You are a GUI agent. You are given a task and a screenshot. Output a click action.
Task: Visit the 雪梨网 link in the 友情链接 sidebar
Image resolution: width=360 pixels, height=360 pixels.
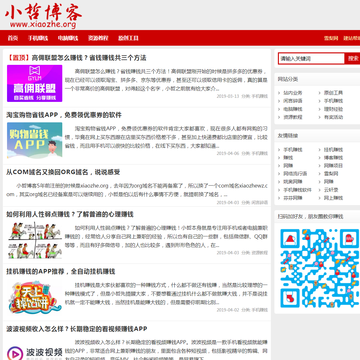pos(331,174)
